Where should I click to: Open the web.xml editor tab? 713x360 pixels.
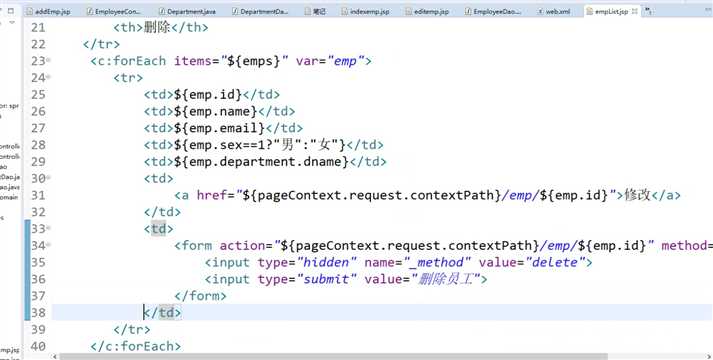(554, 11)
